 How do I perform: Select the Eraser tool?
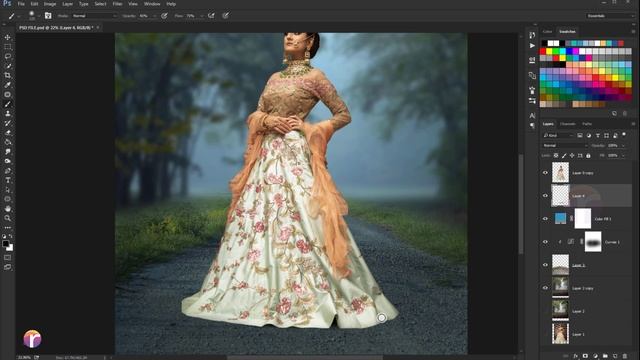point(7,133)
